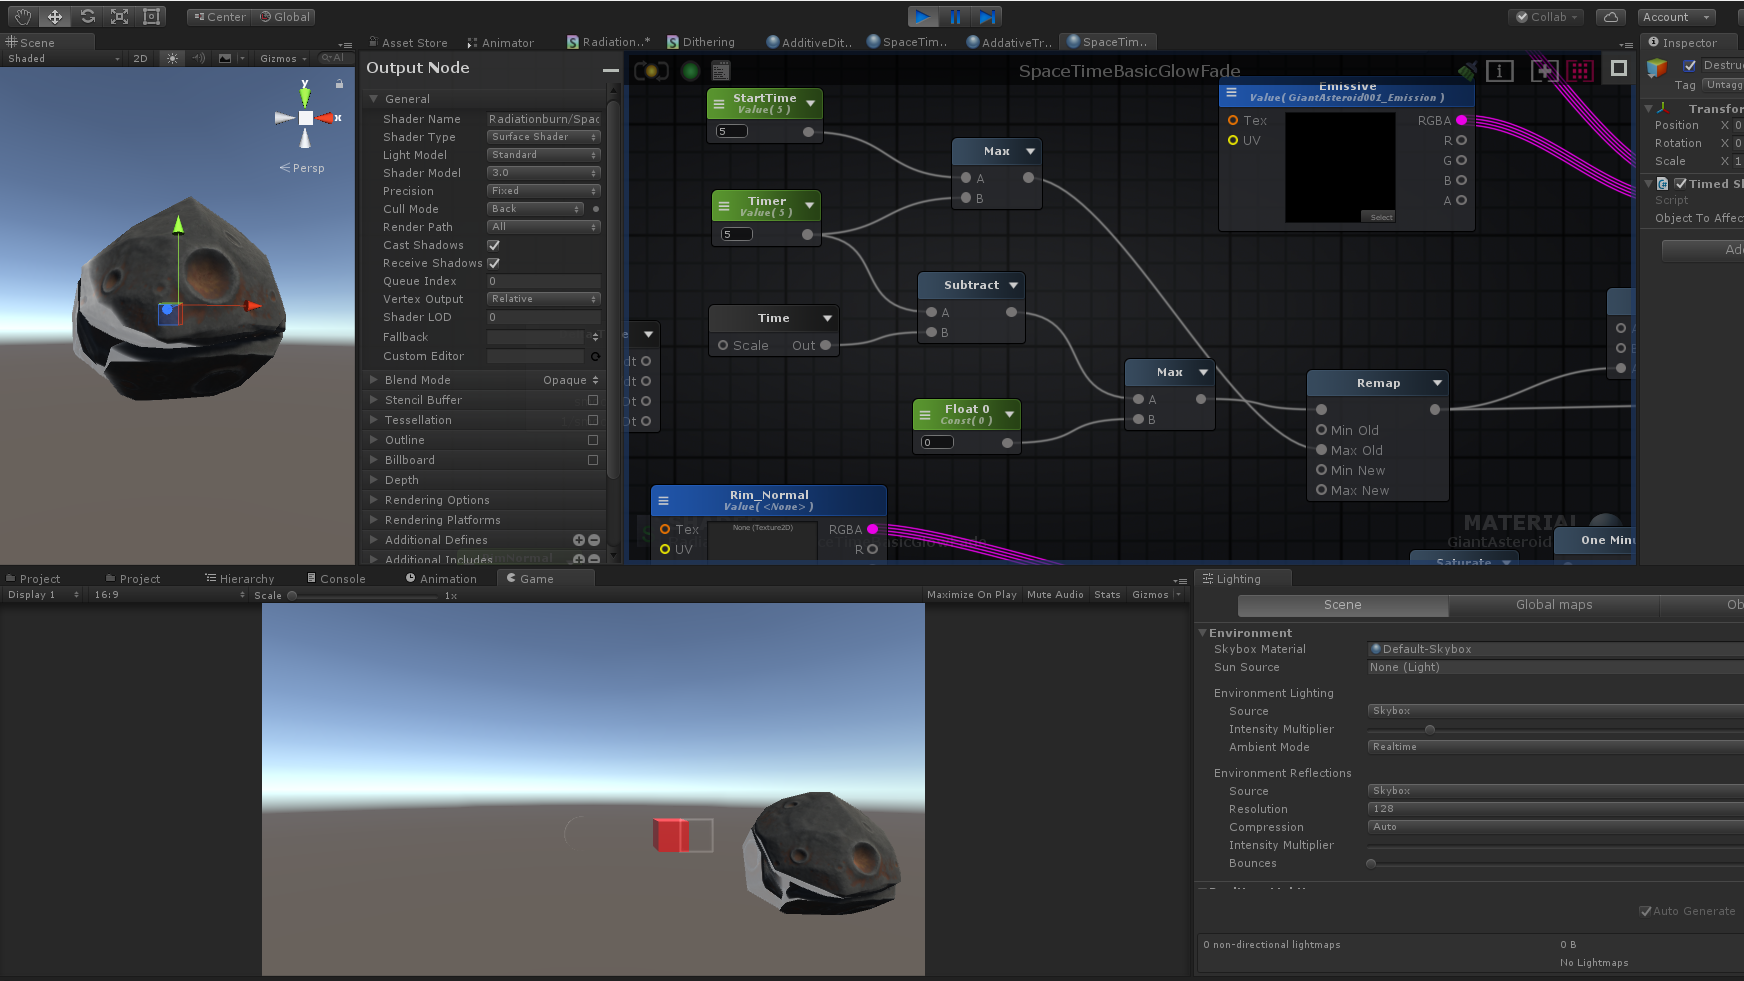1744x981 pixels.
Task: Click the clean unused nodes brush icon
Action: coord(1467,71)
